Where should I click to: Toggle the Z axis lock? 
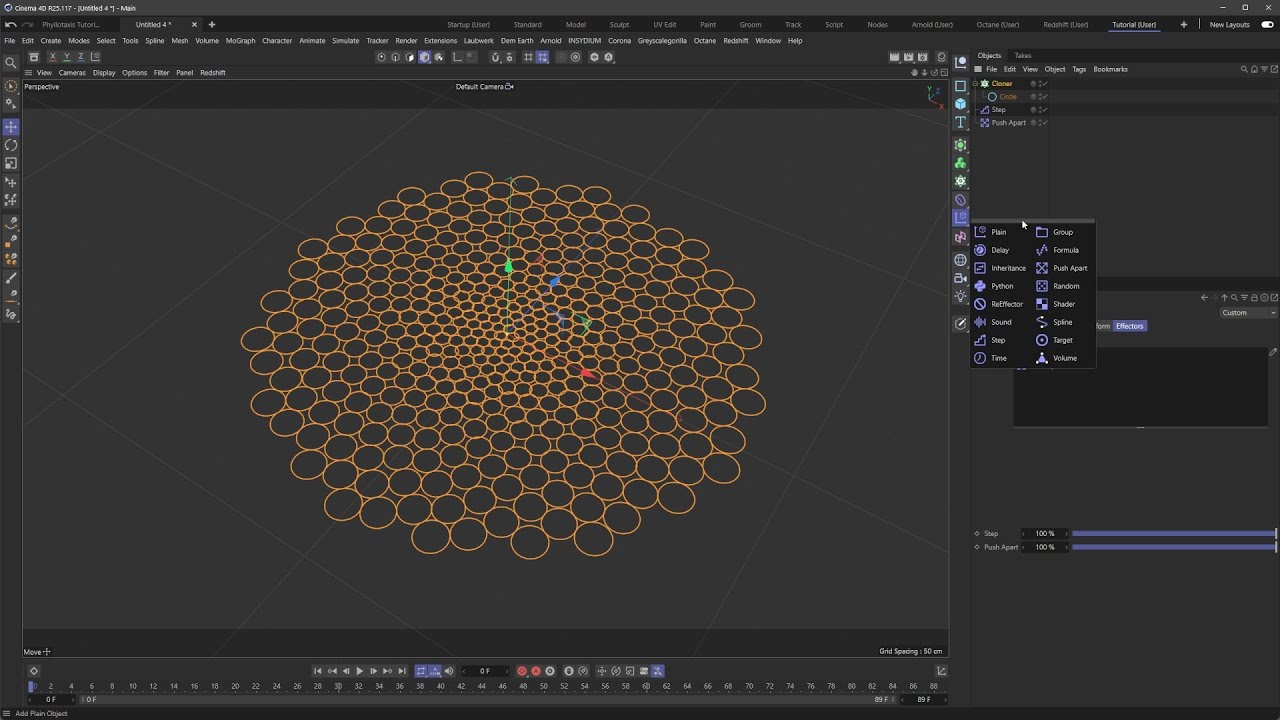pos(79,57)
